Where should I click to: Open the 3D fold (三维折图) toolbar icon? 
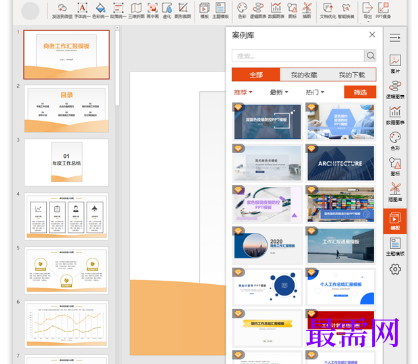point(136,8)
